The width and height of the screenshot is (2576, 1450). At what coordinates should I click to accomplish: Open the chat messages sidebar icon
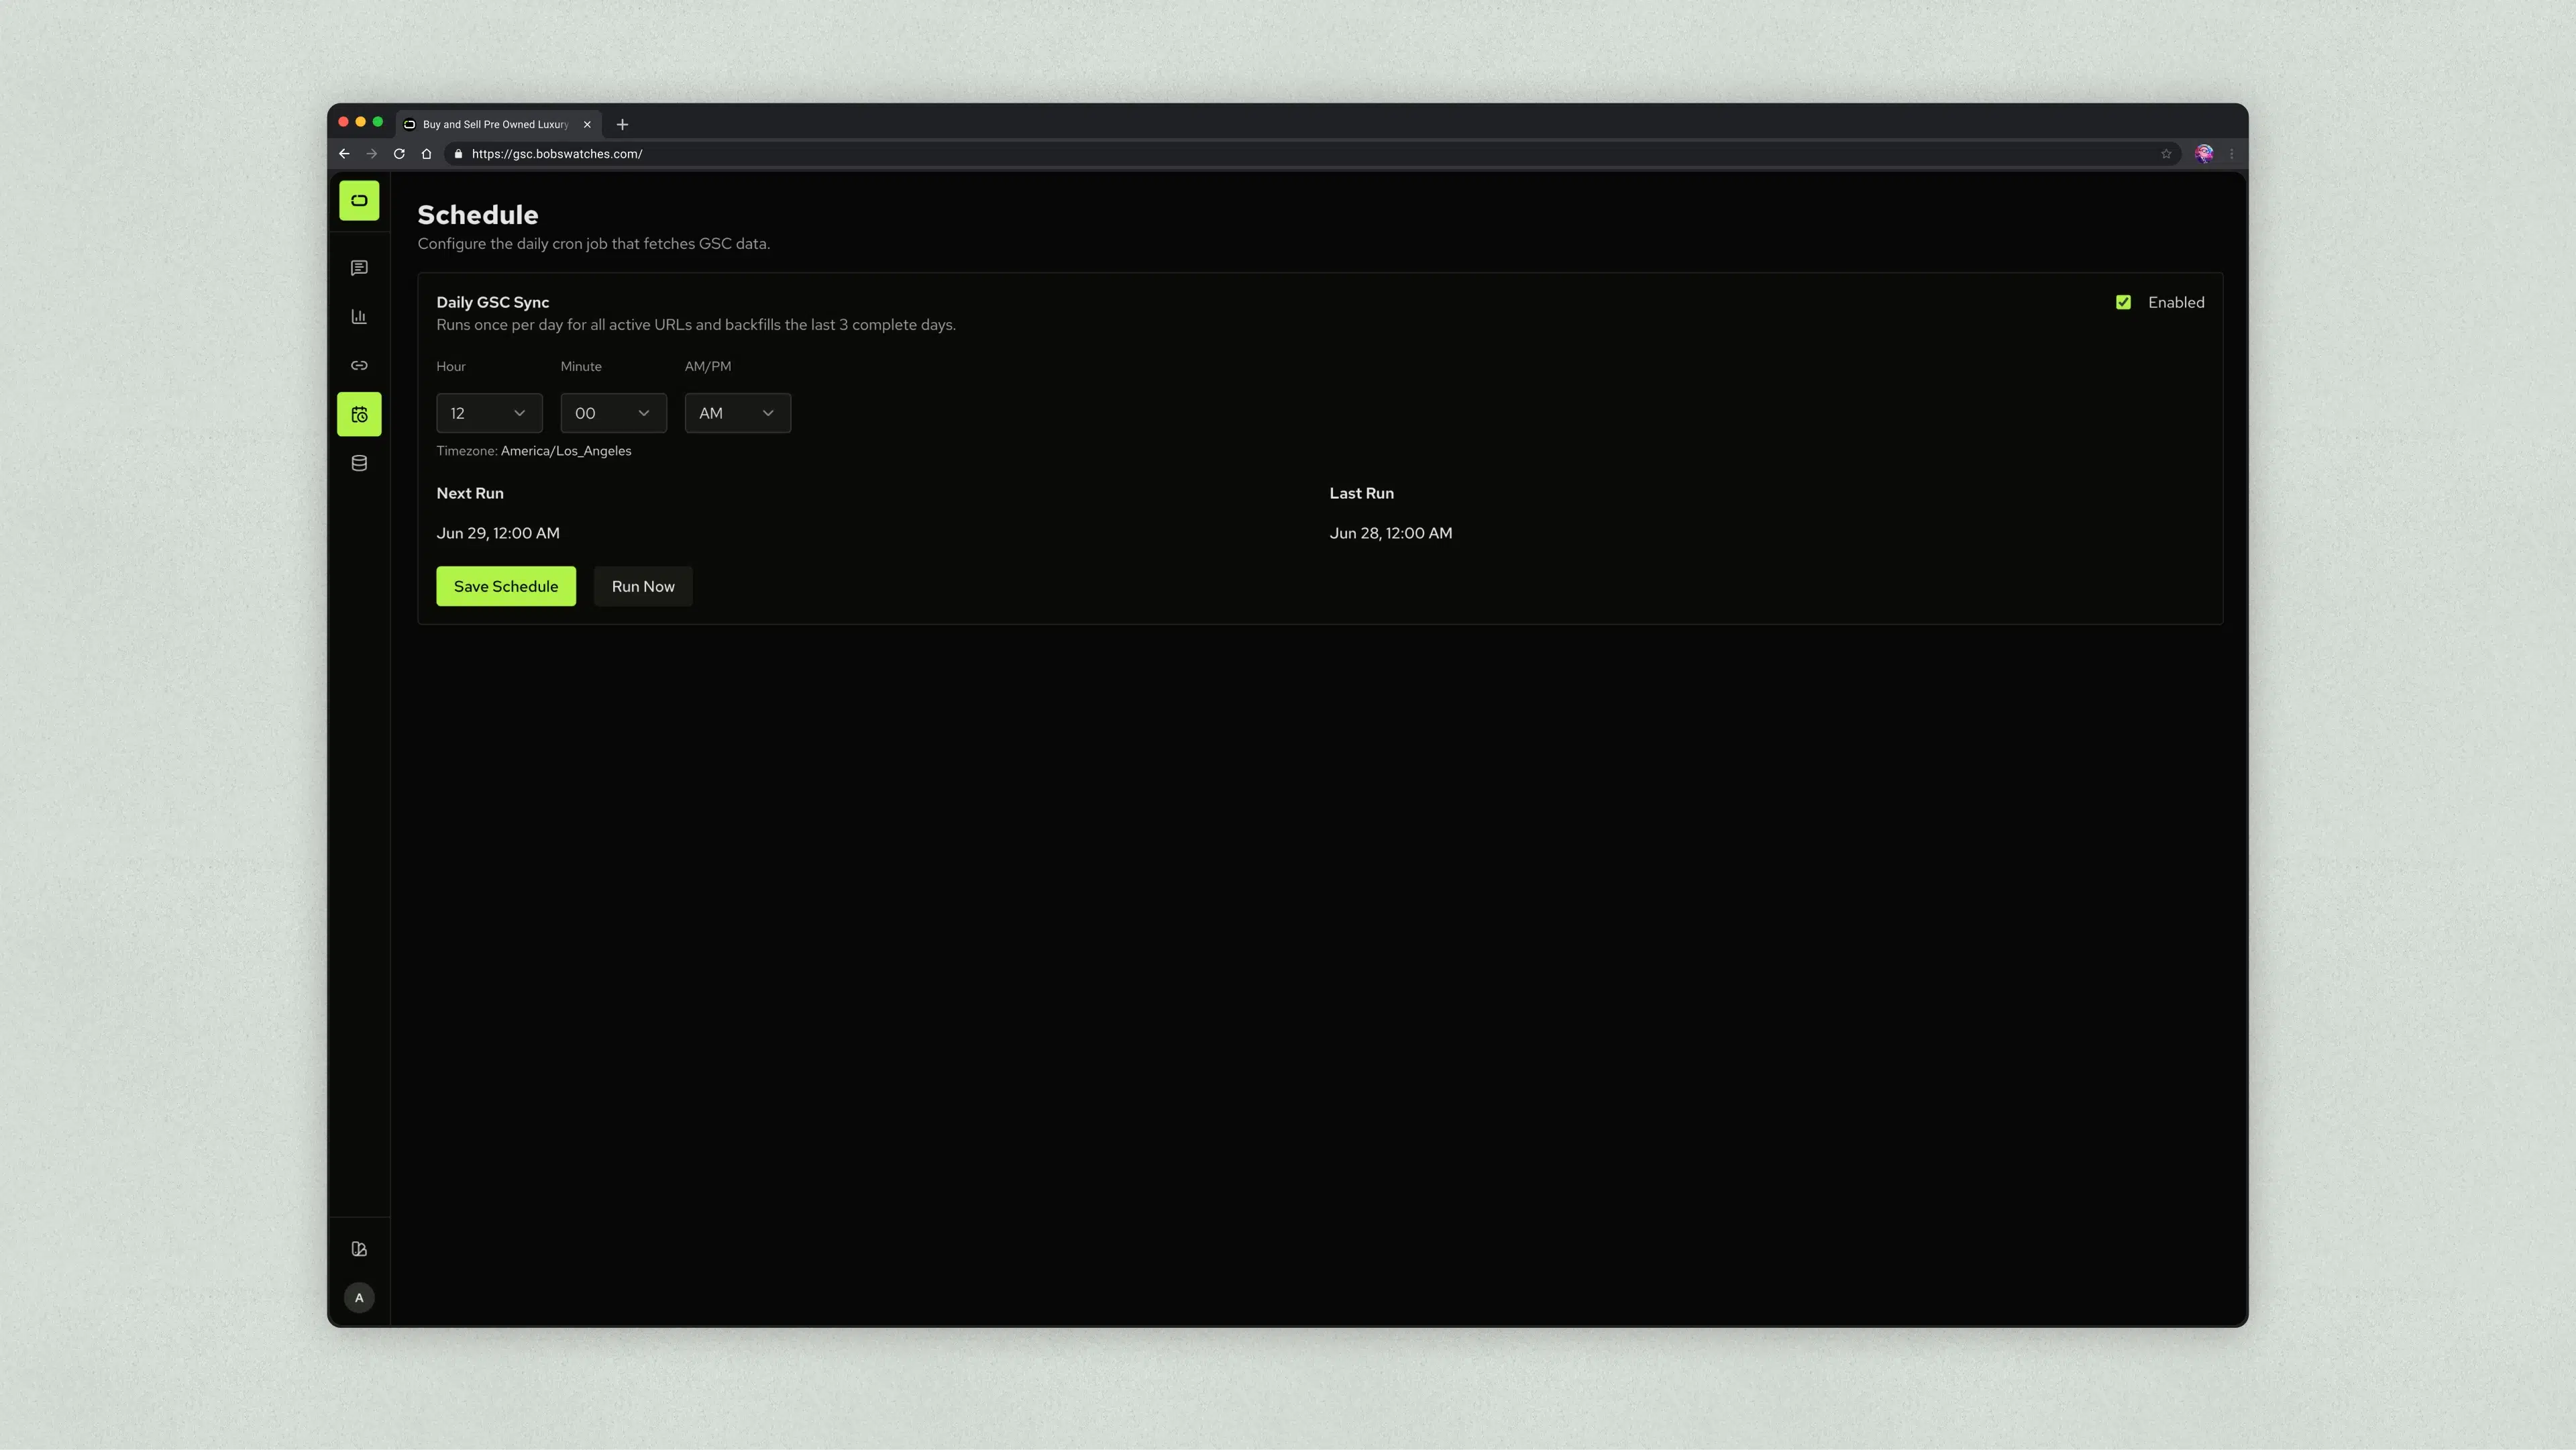359,268
